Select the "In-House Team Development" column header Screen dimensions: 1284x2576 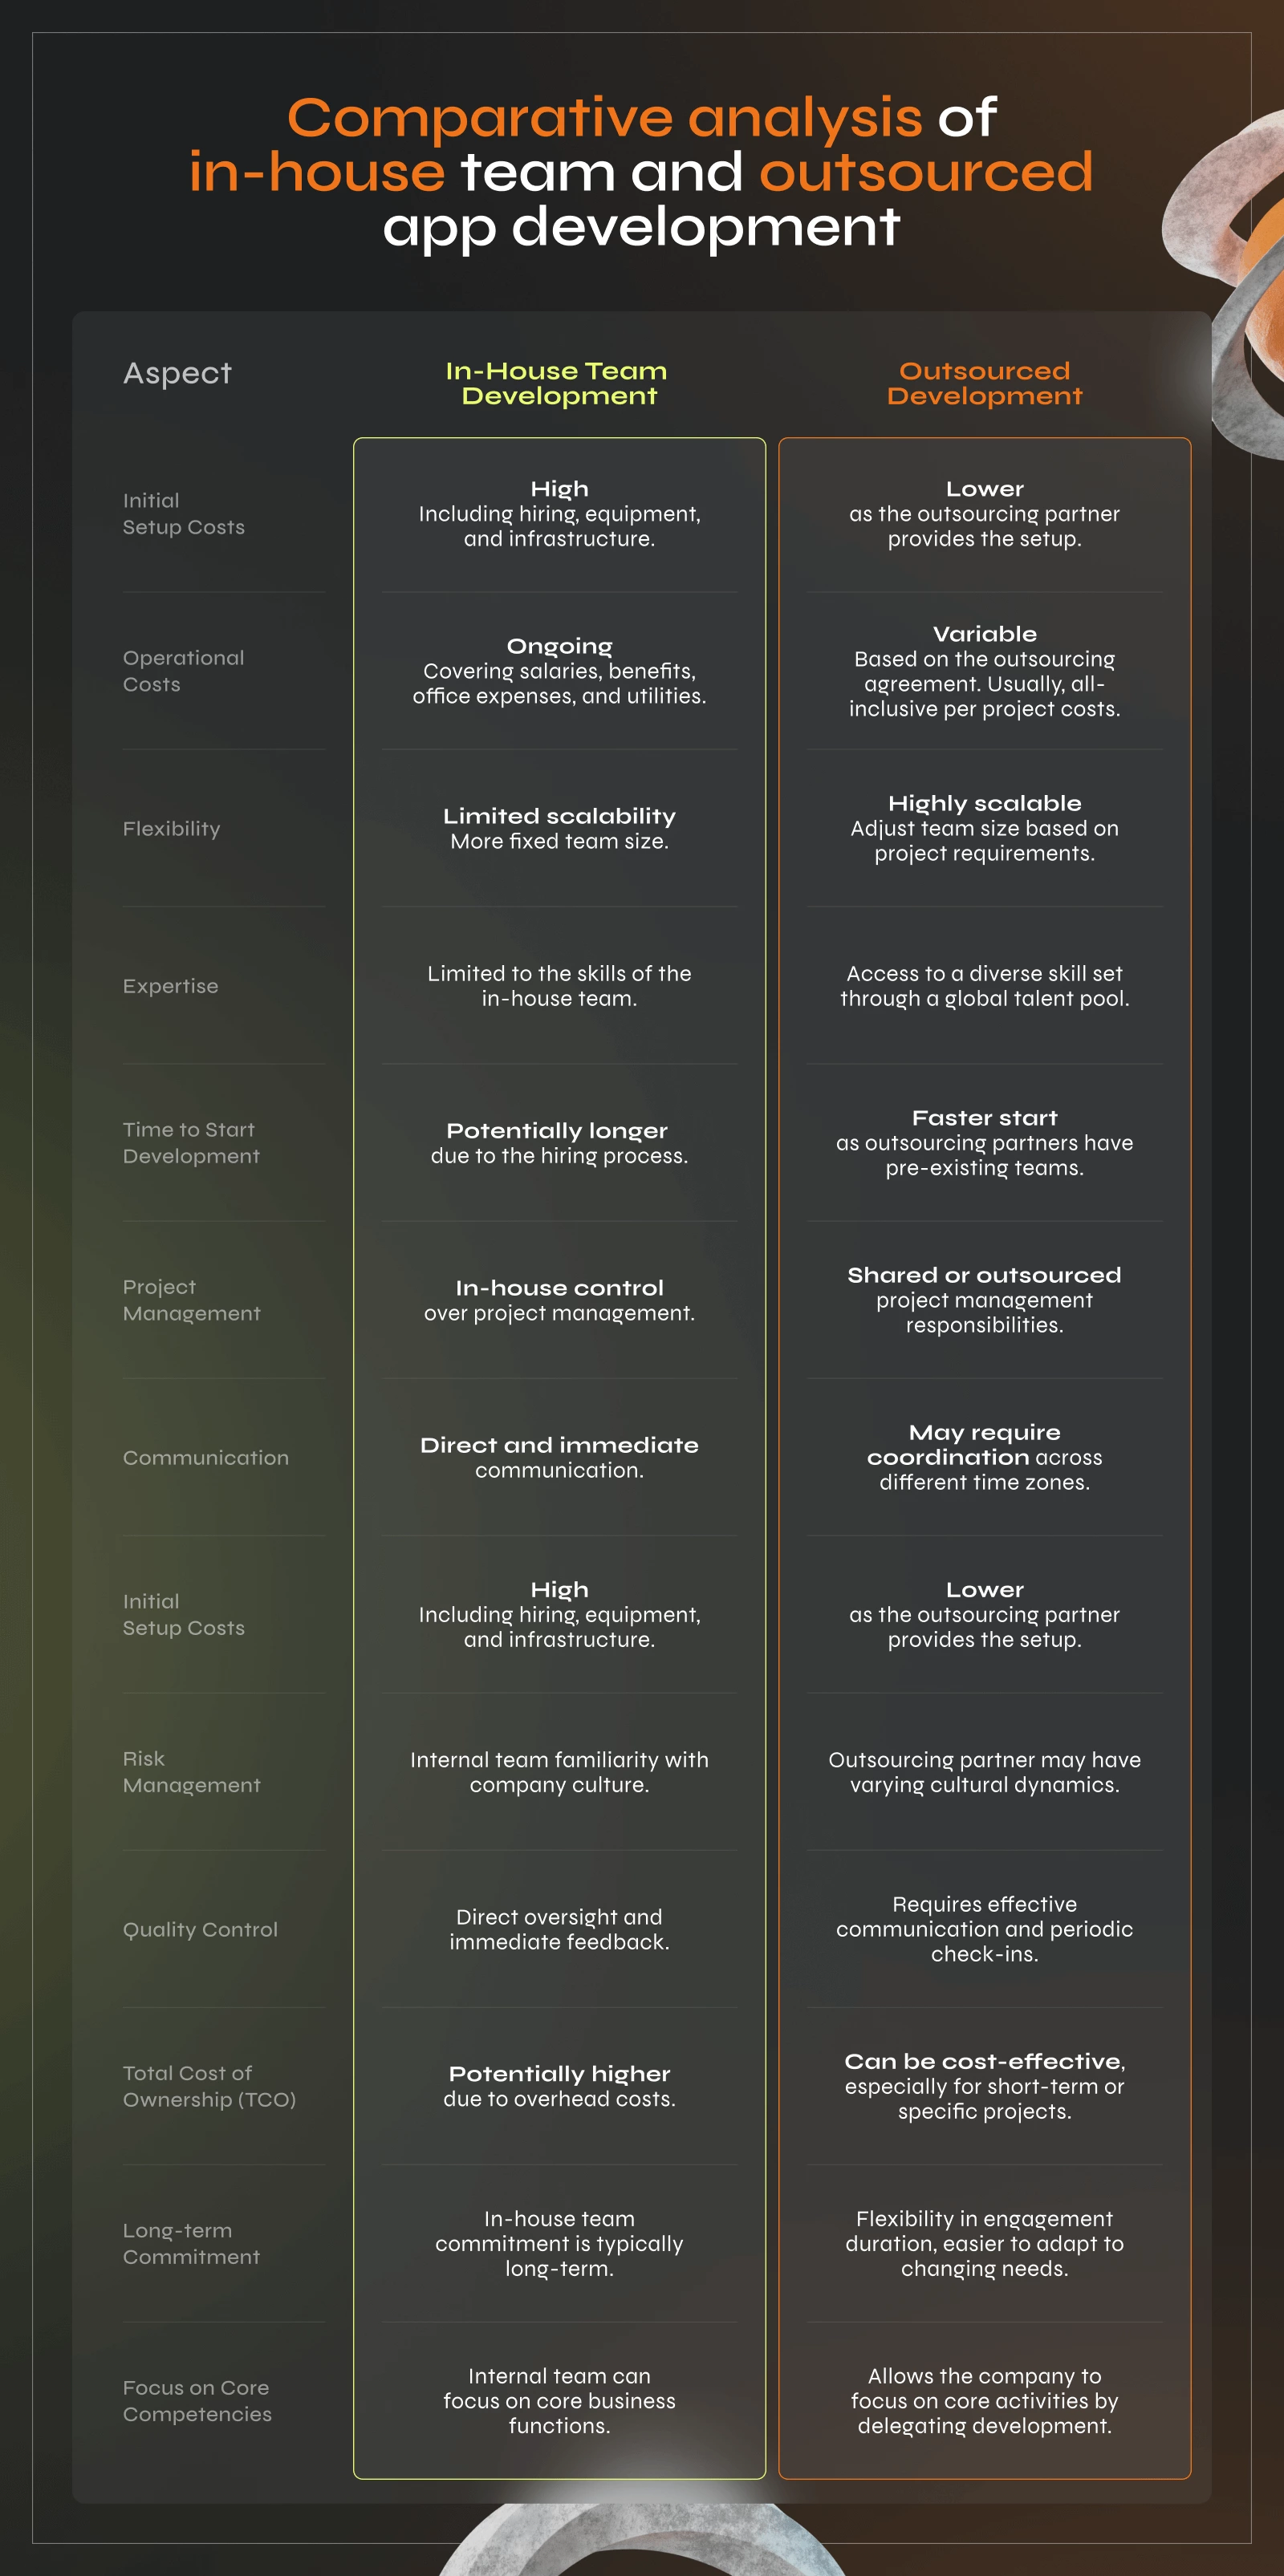click(558, 383)
